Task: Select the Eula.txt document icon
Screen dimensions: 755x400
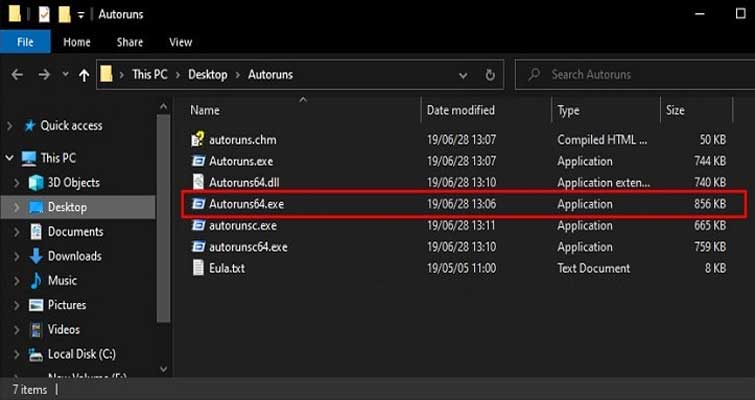Action: click(198, 268)
